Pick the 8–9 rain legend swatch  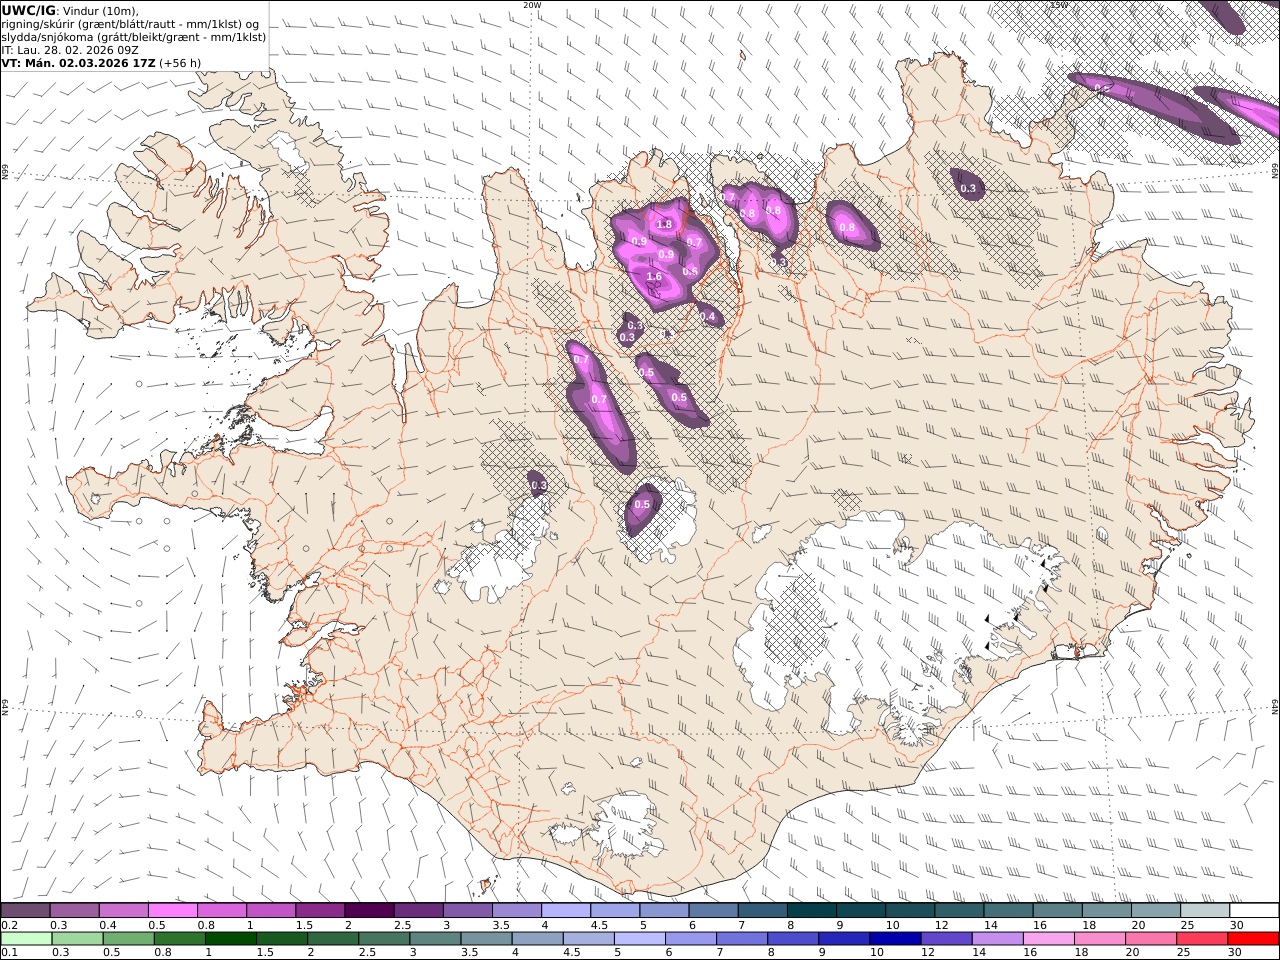[793, 938]
